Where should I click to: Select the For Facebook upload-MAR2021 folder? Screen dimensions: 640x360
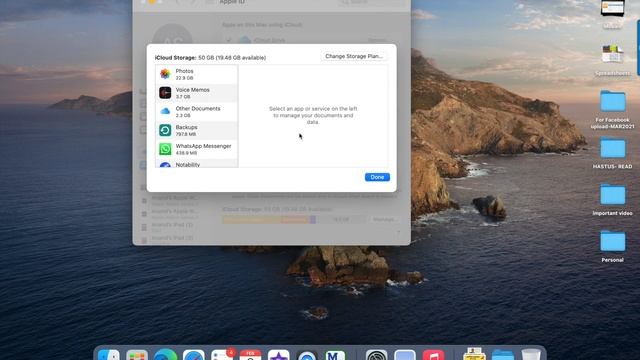[612, 109]
